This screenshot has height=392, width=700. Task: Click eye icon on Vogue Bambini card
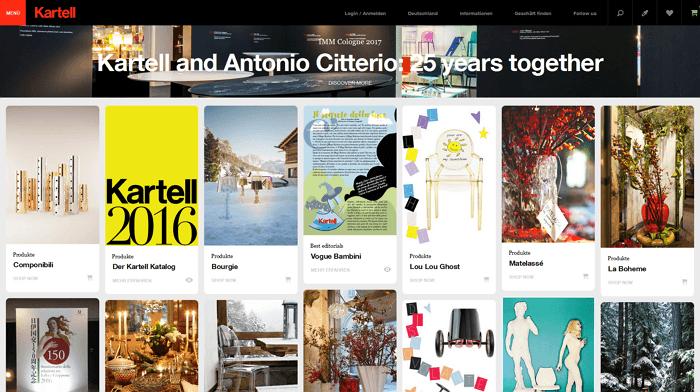click(387, 269)
